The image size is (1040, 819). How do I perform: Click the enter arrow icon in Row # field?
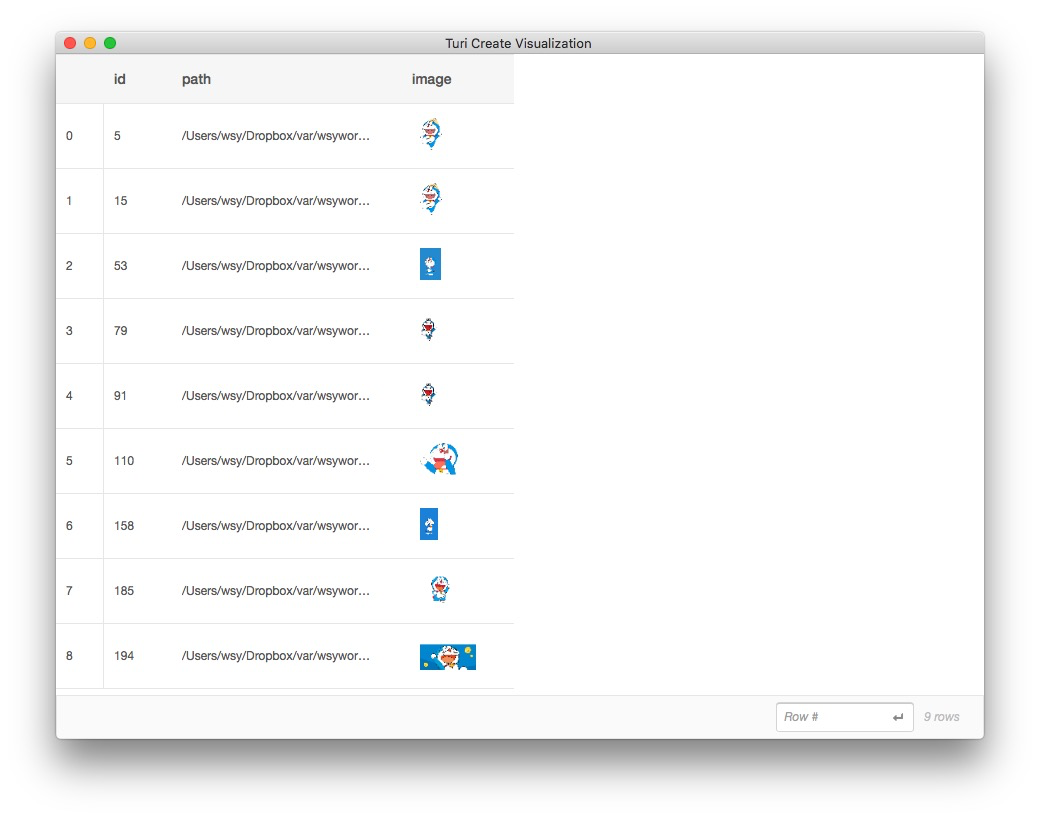[898, 717]
